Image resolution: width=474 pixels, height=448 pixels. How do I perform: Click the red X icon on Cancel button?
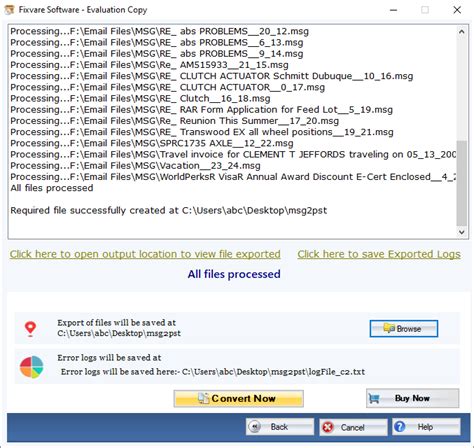(x=328, y=427)
